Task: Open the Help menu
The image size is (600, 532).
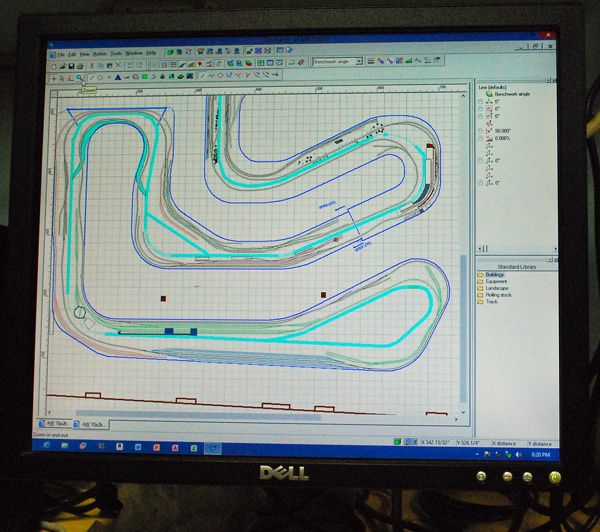Action: click(x=151, y=53)
